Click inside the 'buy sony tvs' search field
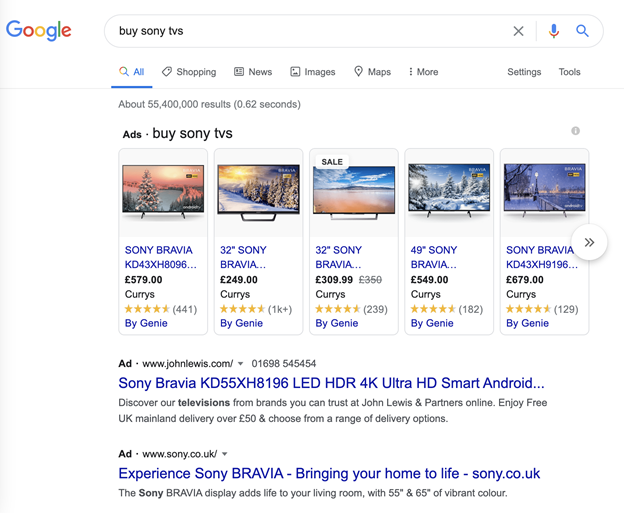The height and width of the screenshot is (513, 624). [310, 31]
